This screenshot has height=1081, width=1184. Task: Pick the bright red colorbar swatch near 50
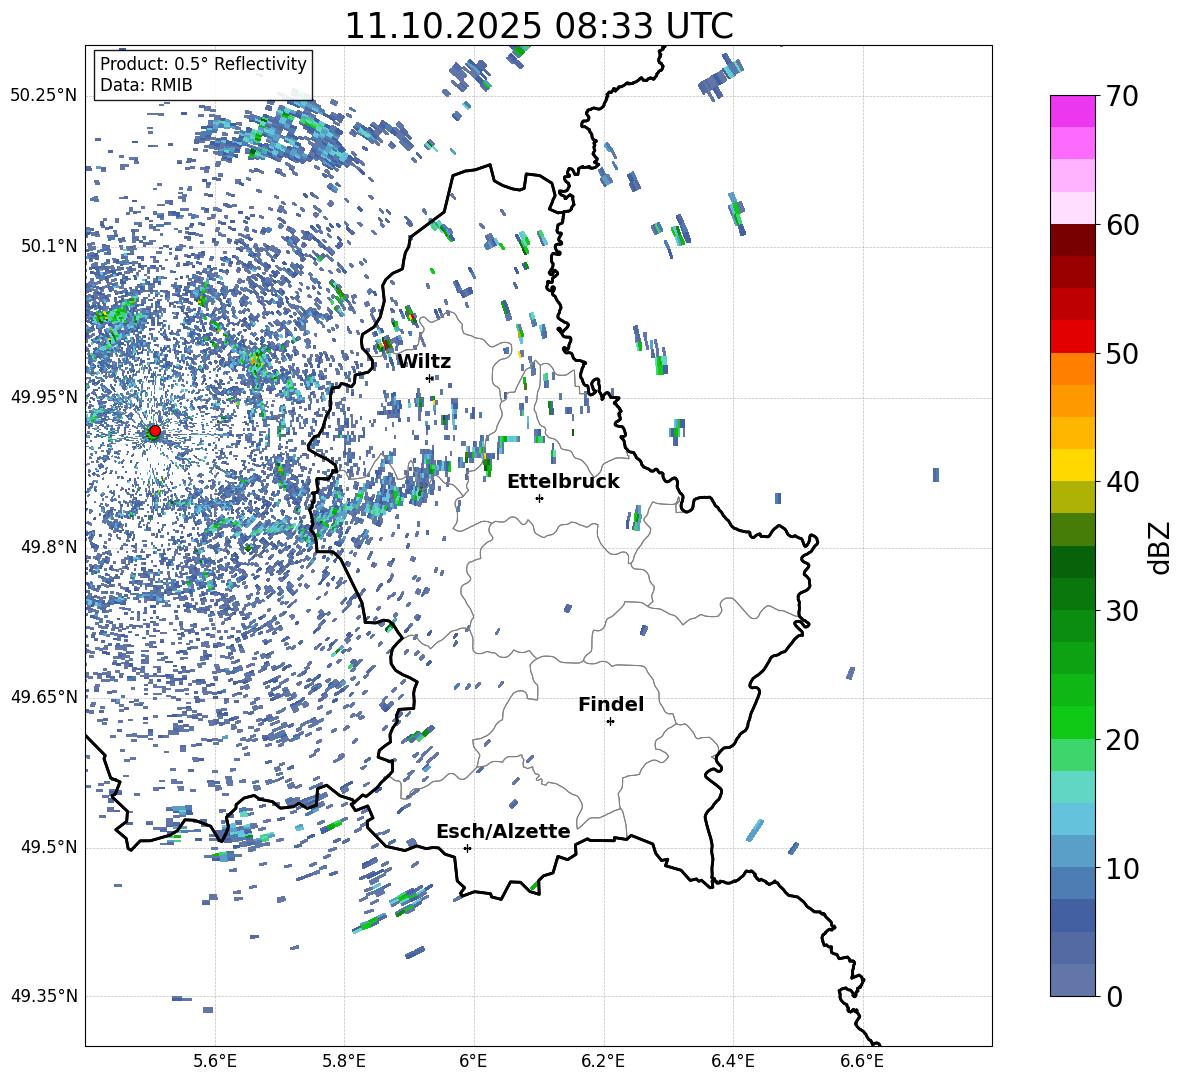point(1072,336)
